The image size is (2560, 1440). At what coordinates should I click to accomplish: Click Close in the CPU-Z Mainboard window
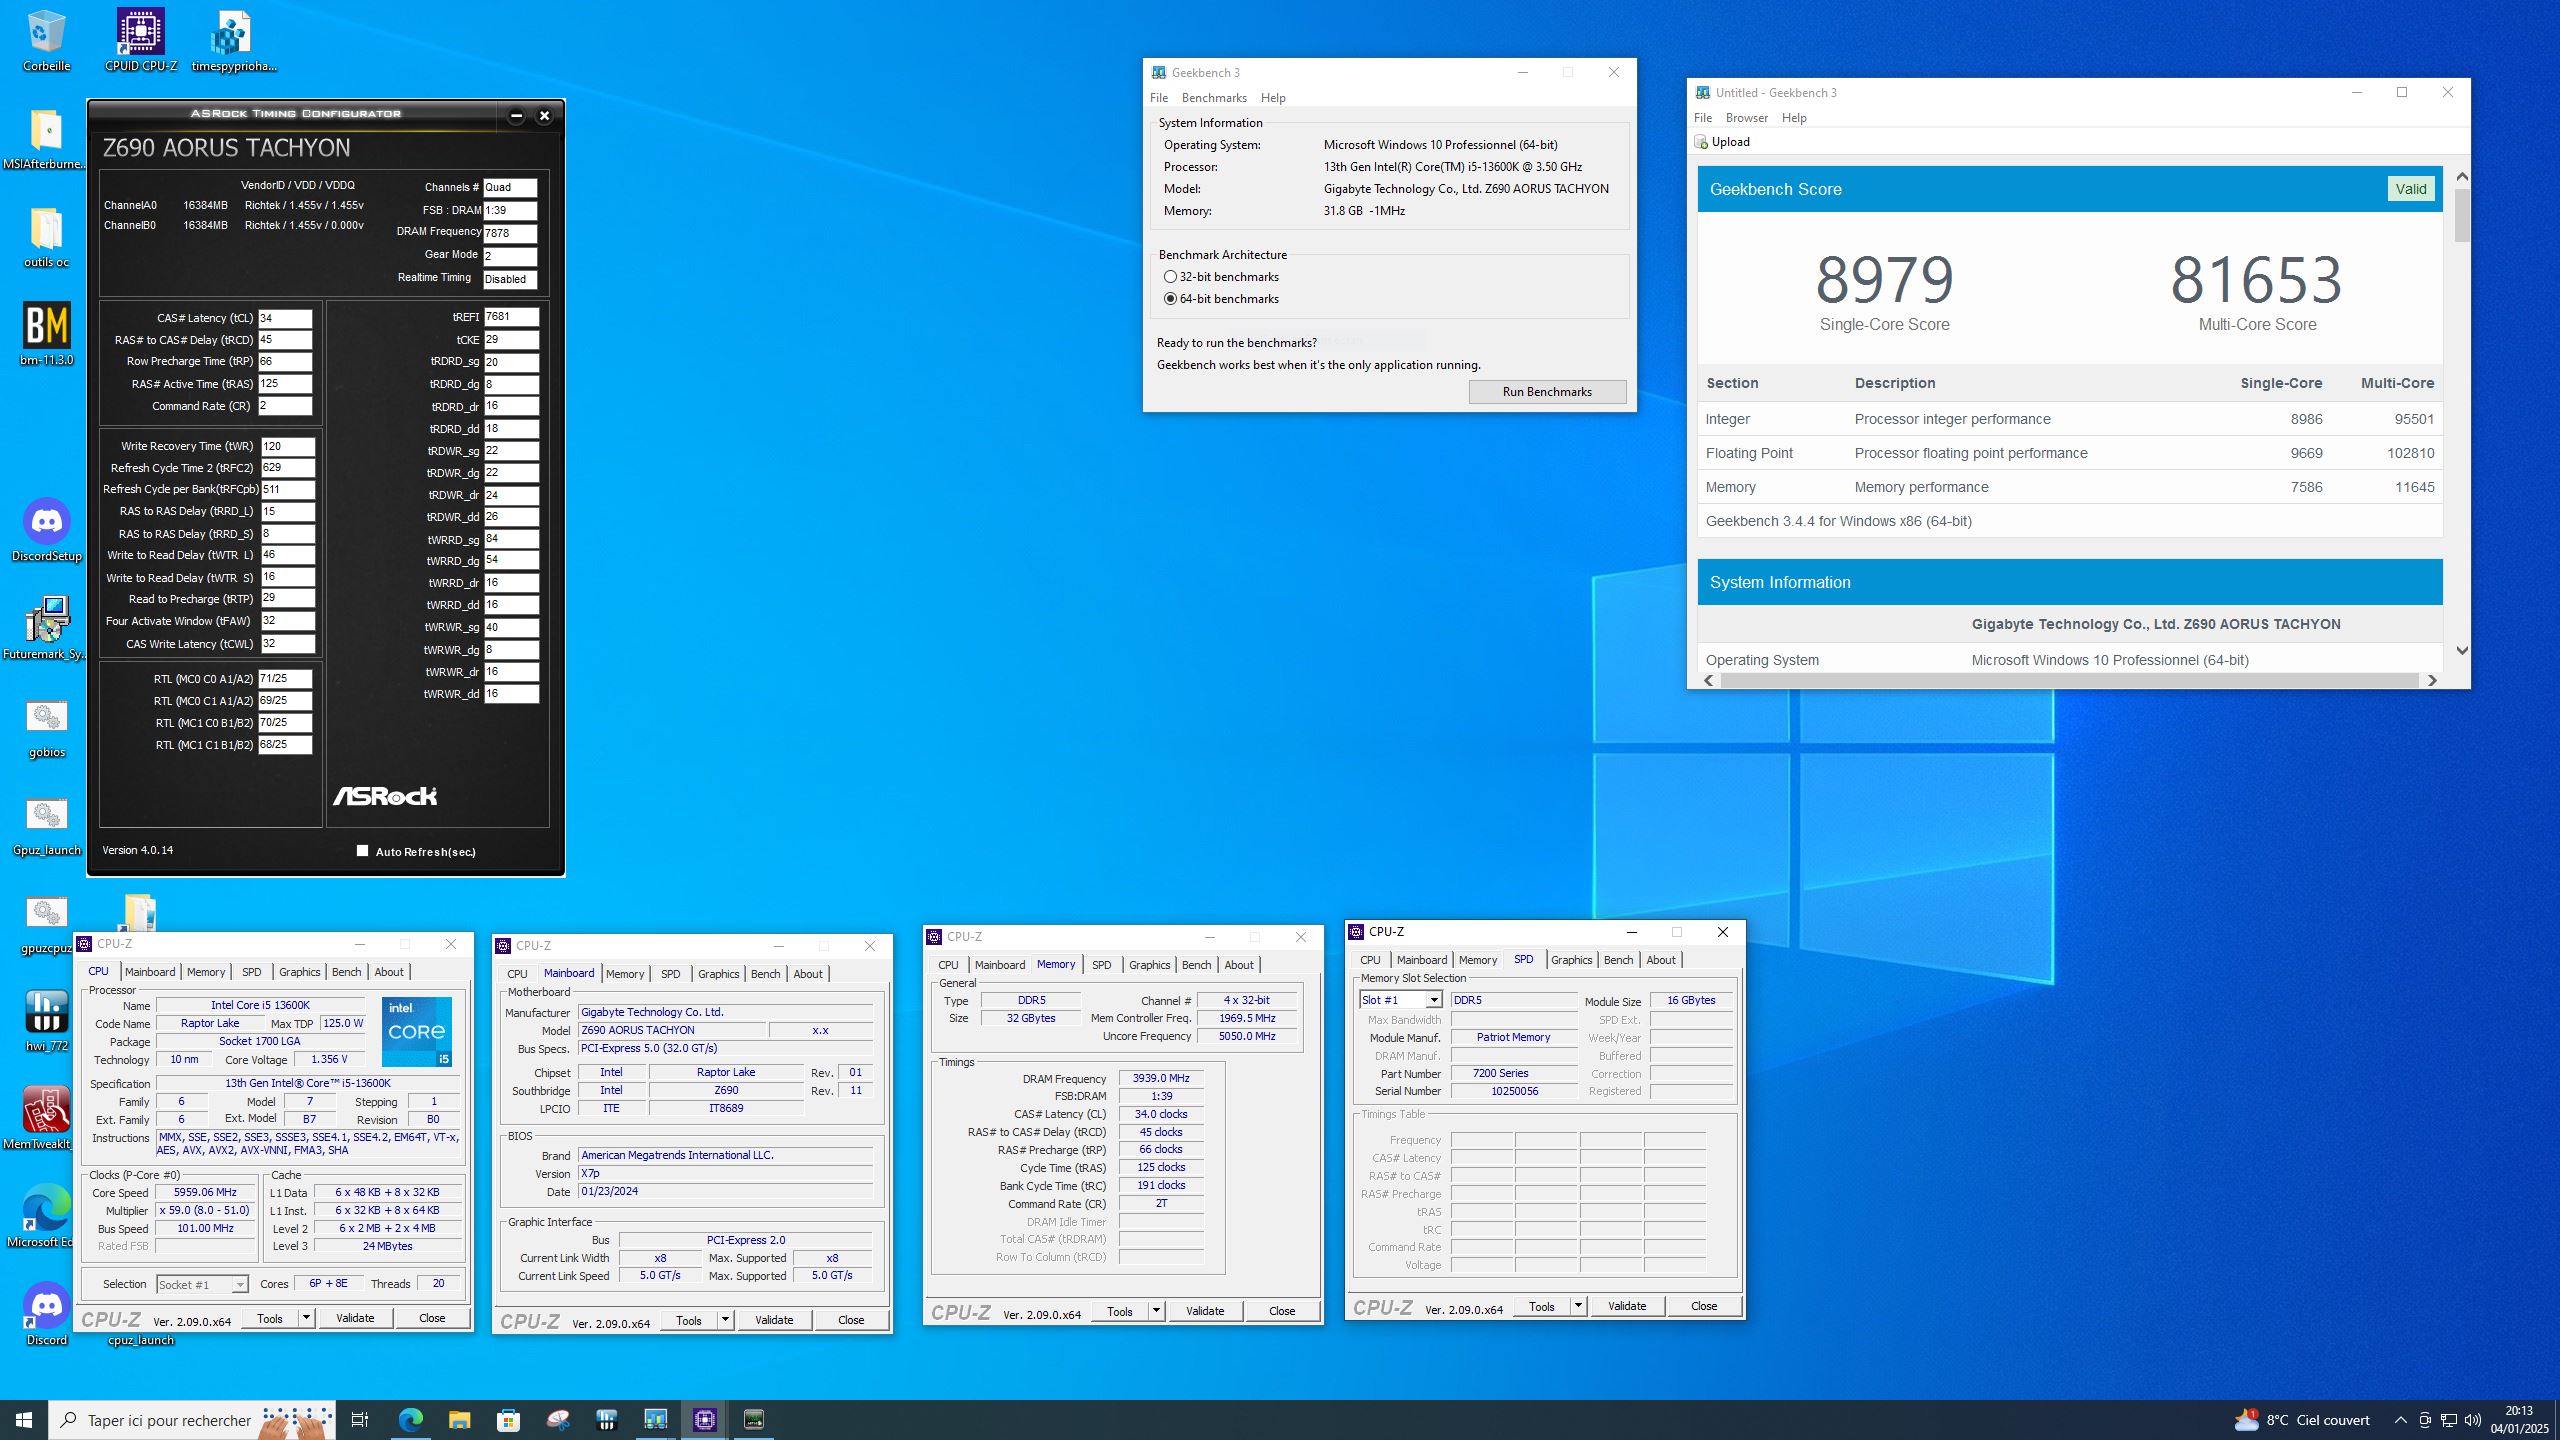851,1320
